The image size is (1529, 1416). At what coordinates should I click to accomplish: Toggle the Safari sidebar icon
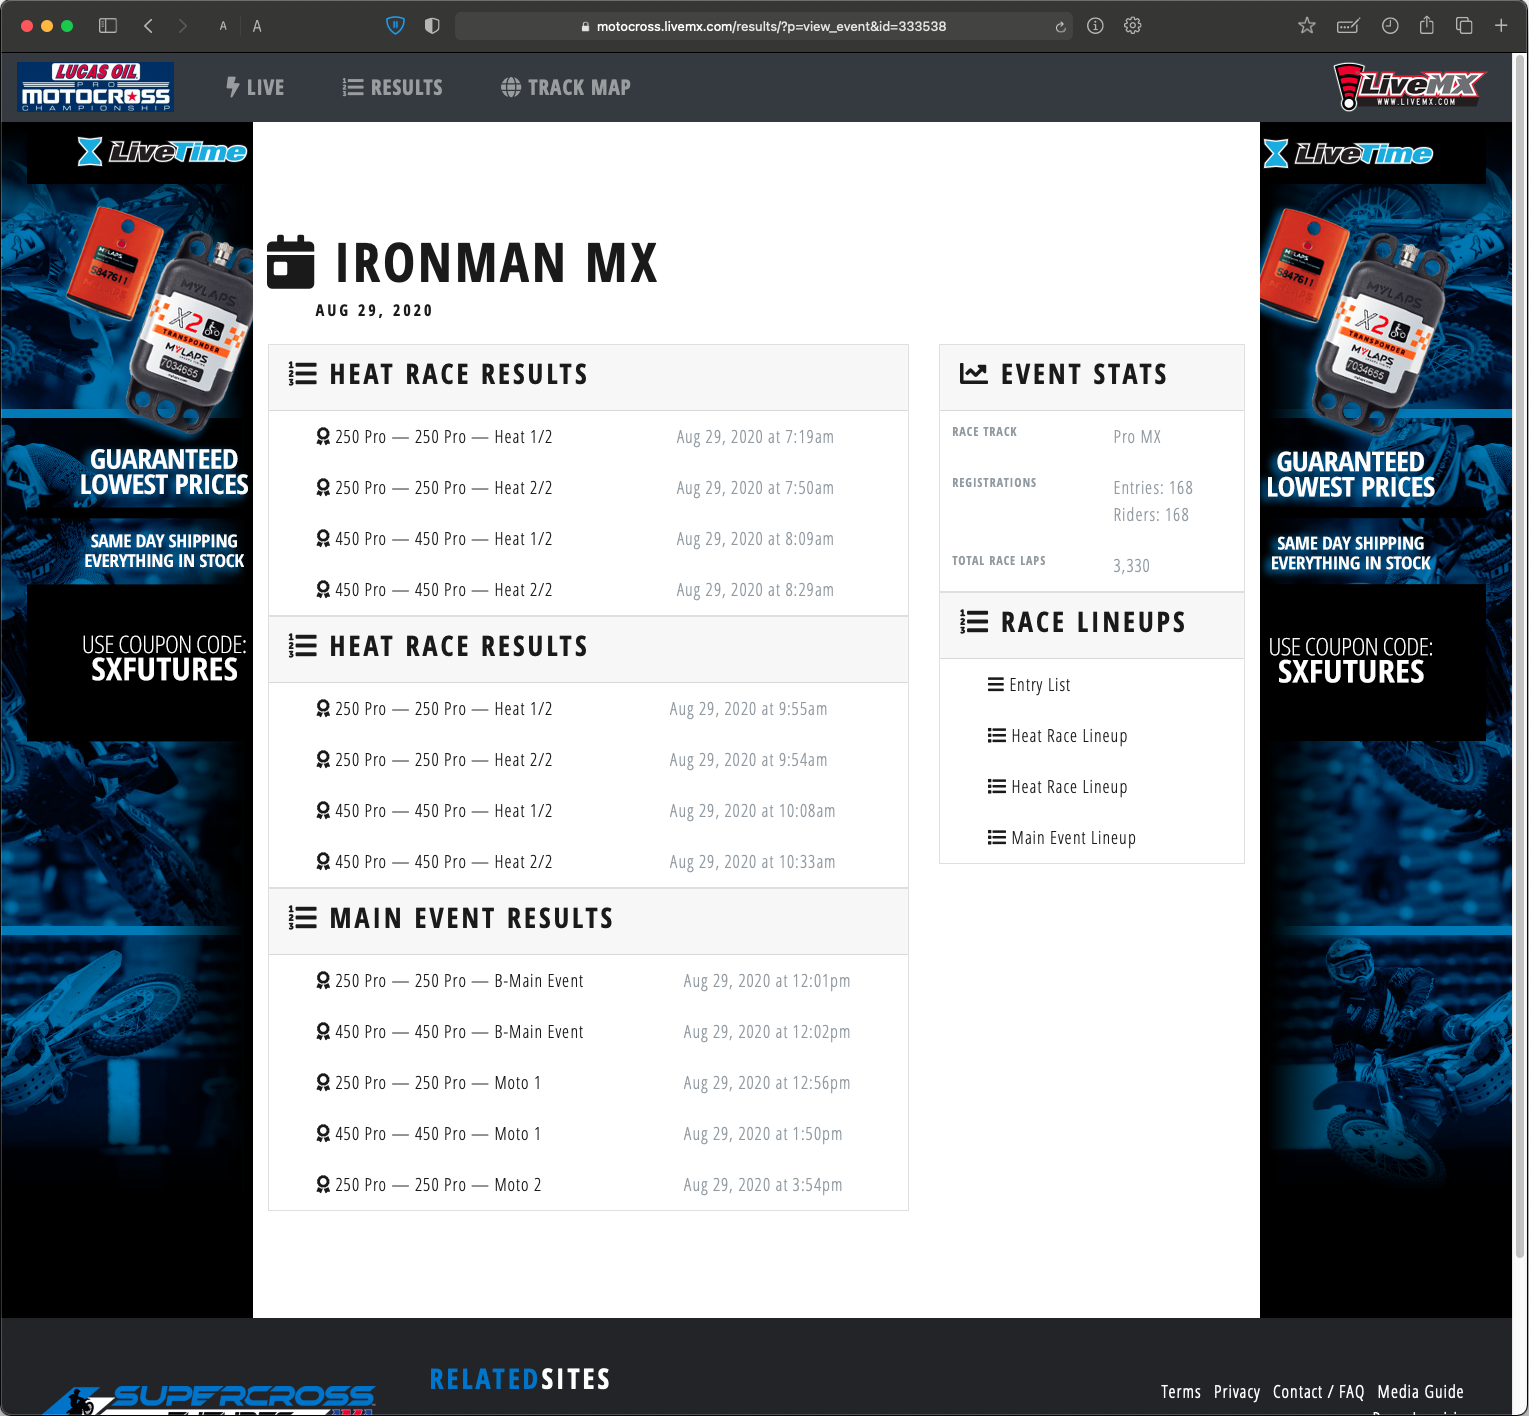(x=108, y=26)
